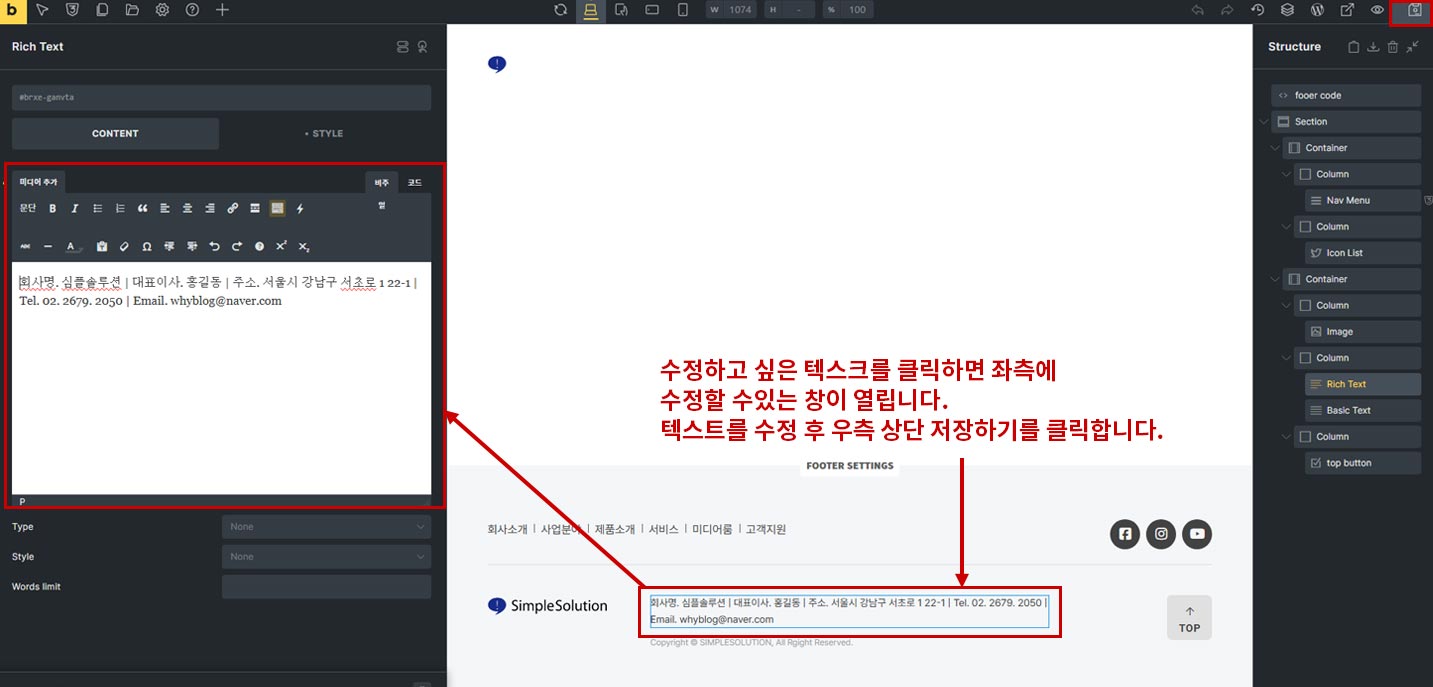1433x687 pixels.
Task: Switch to the 코드 editor tab
Action: coord(414,183)
